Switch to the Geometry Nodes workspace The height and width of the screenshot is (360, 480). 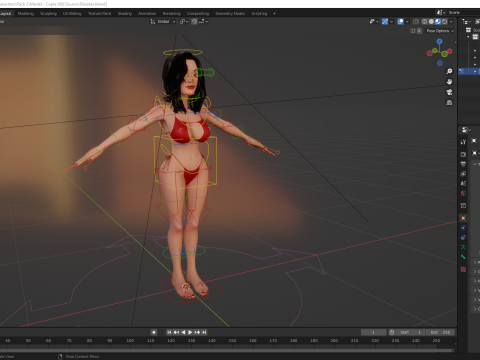pyautogui.click(x=230, y=13)
